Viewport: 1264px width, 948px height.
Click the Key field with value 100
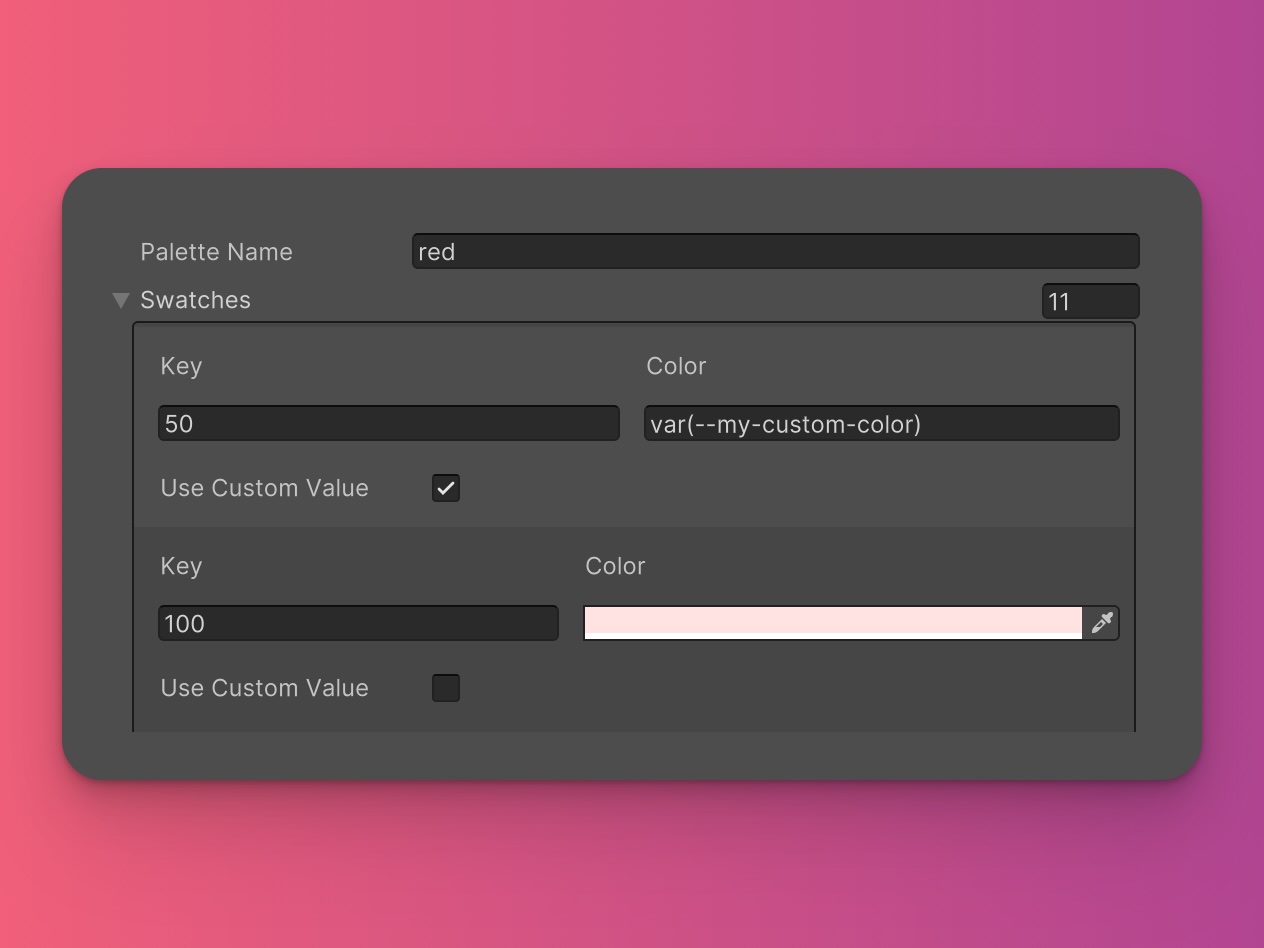click(x=358, y=623)
